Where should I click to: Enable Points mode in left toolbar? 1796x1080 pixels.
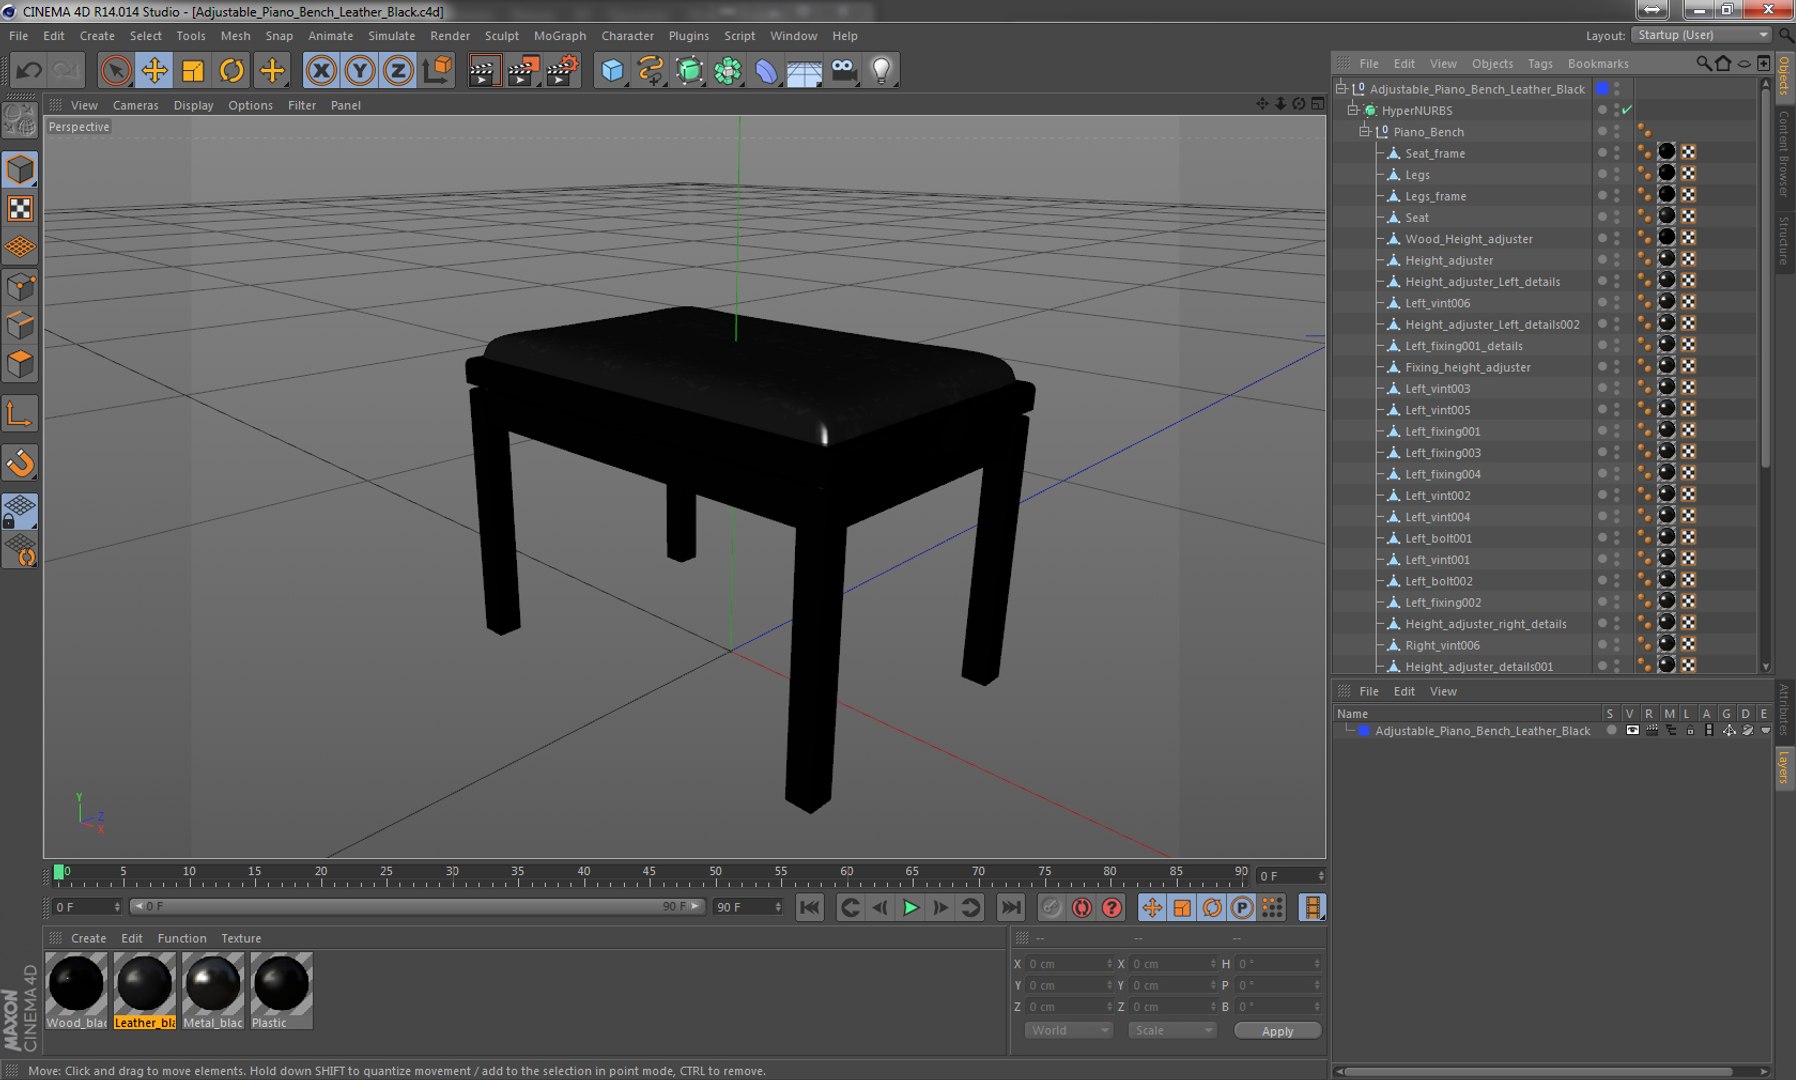pos(20,287)
